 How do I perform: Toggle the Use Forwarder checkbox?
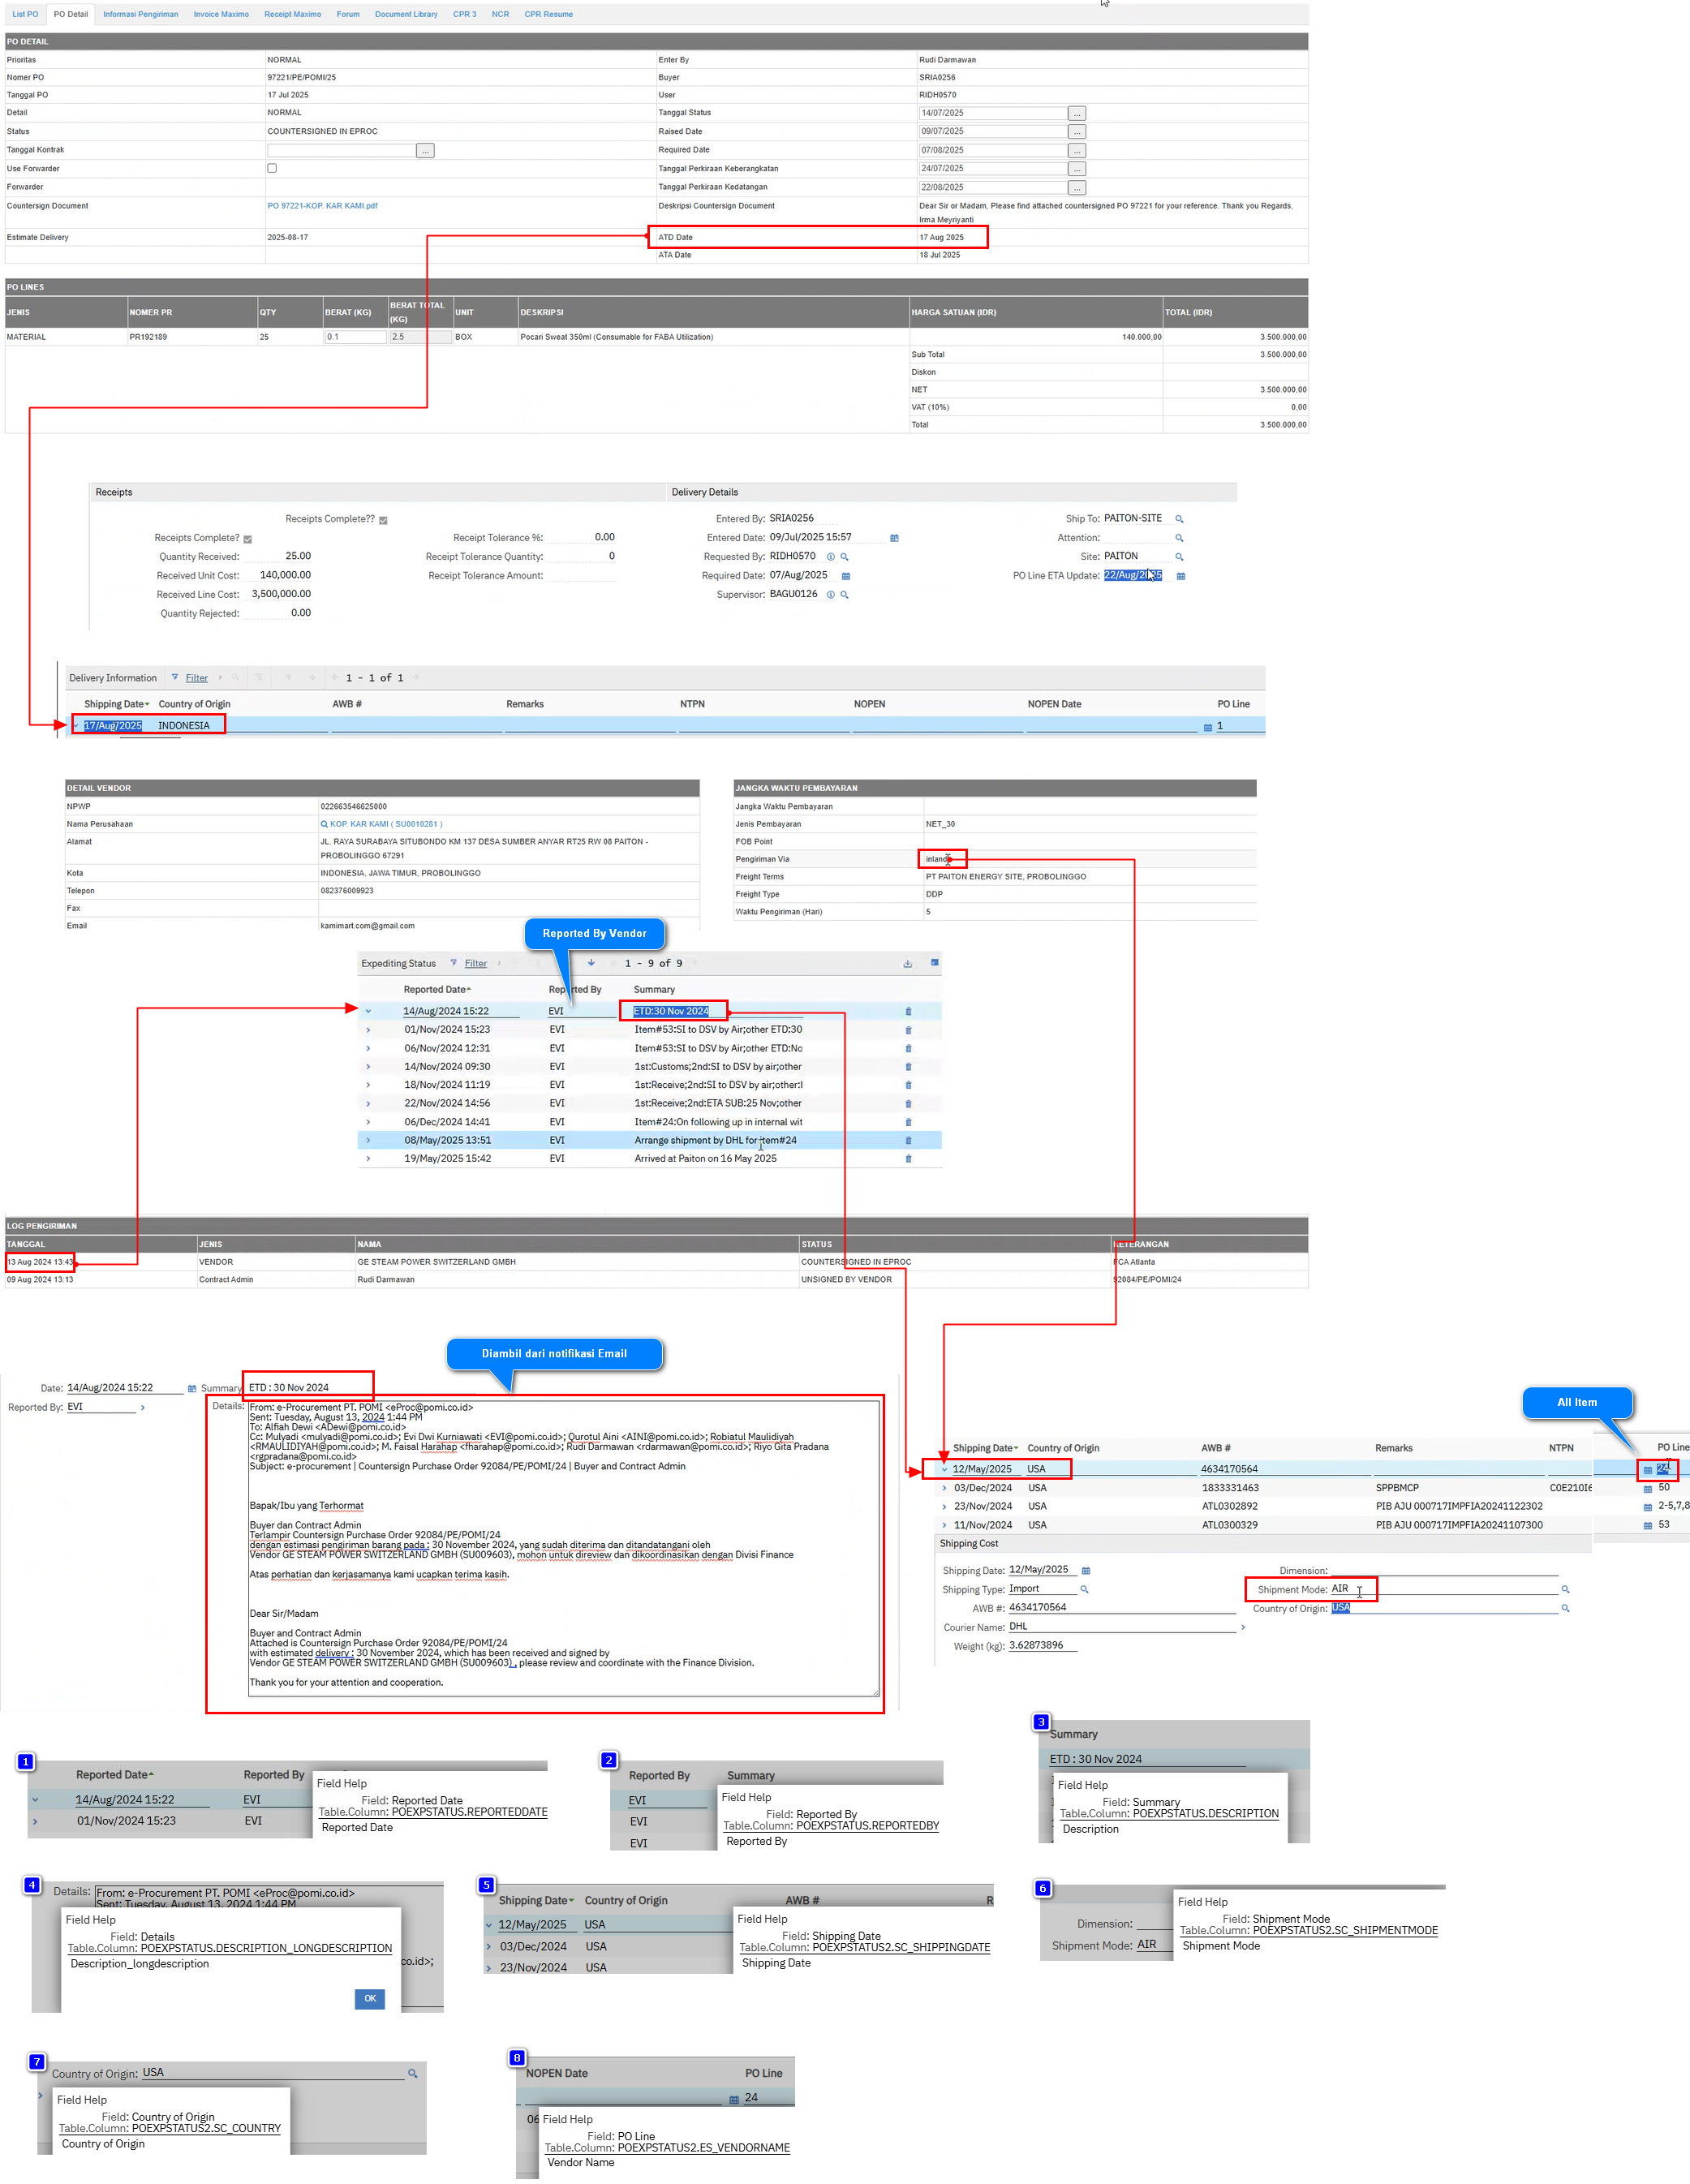[x=272, y=168]
